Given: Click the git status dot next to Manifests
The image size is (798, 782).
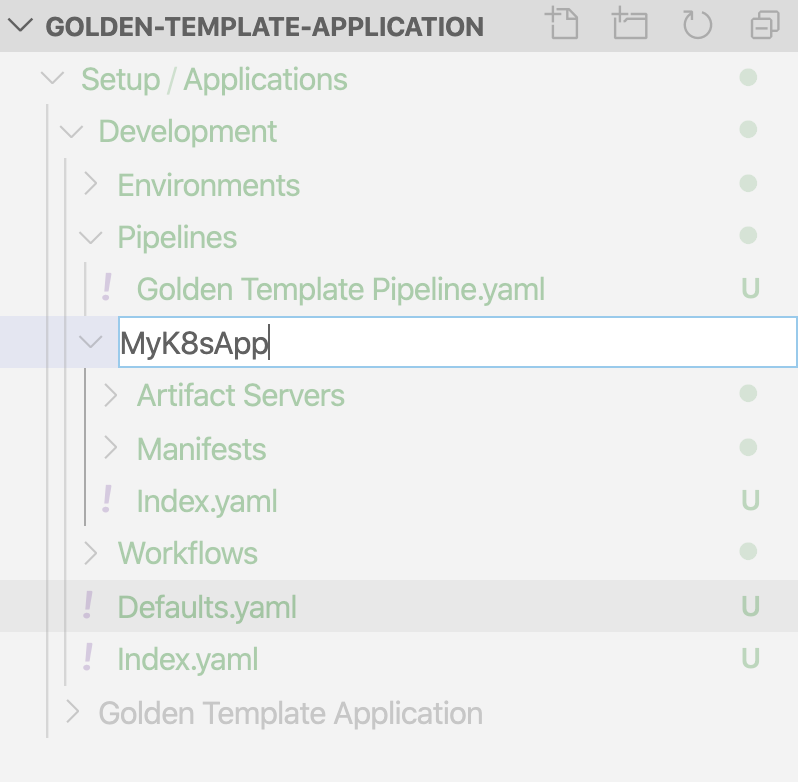Looking at the screenshot, I should click(x=748, y=448).
